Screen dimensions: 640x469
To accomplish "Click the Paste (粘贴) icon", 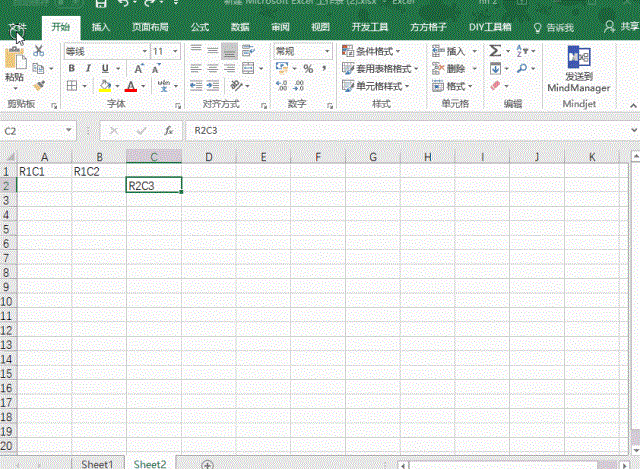I will (x=14, y=62).
